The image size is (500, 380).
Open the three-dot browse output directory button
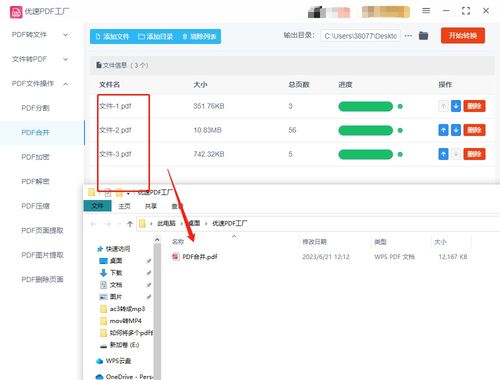(408, 36)
